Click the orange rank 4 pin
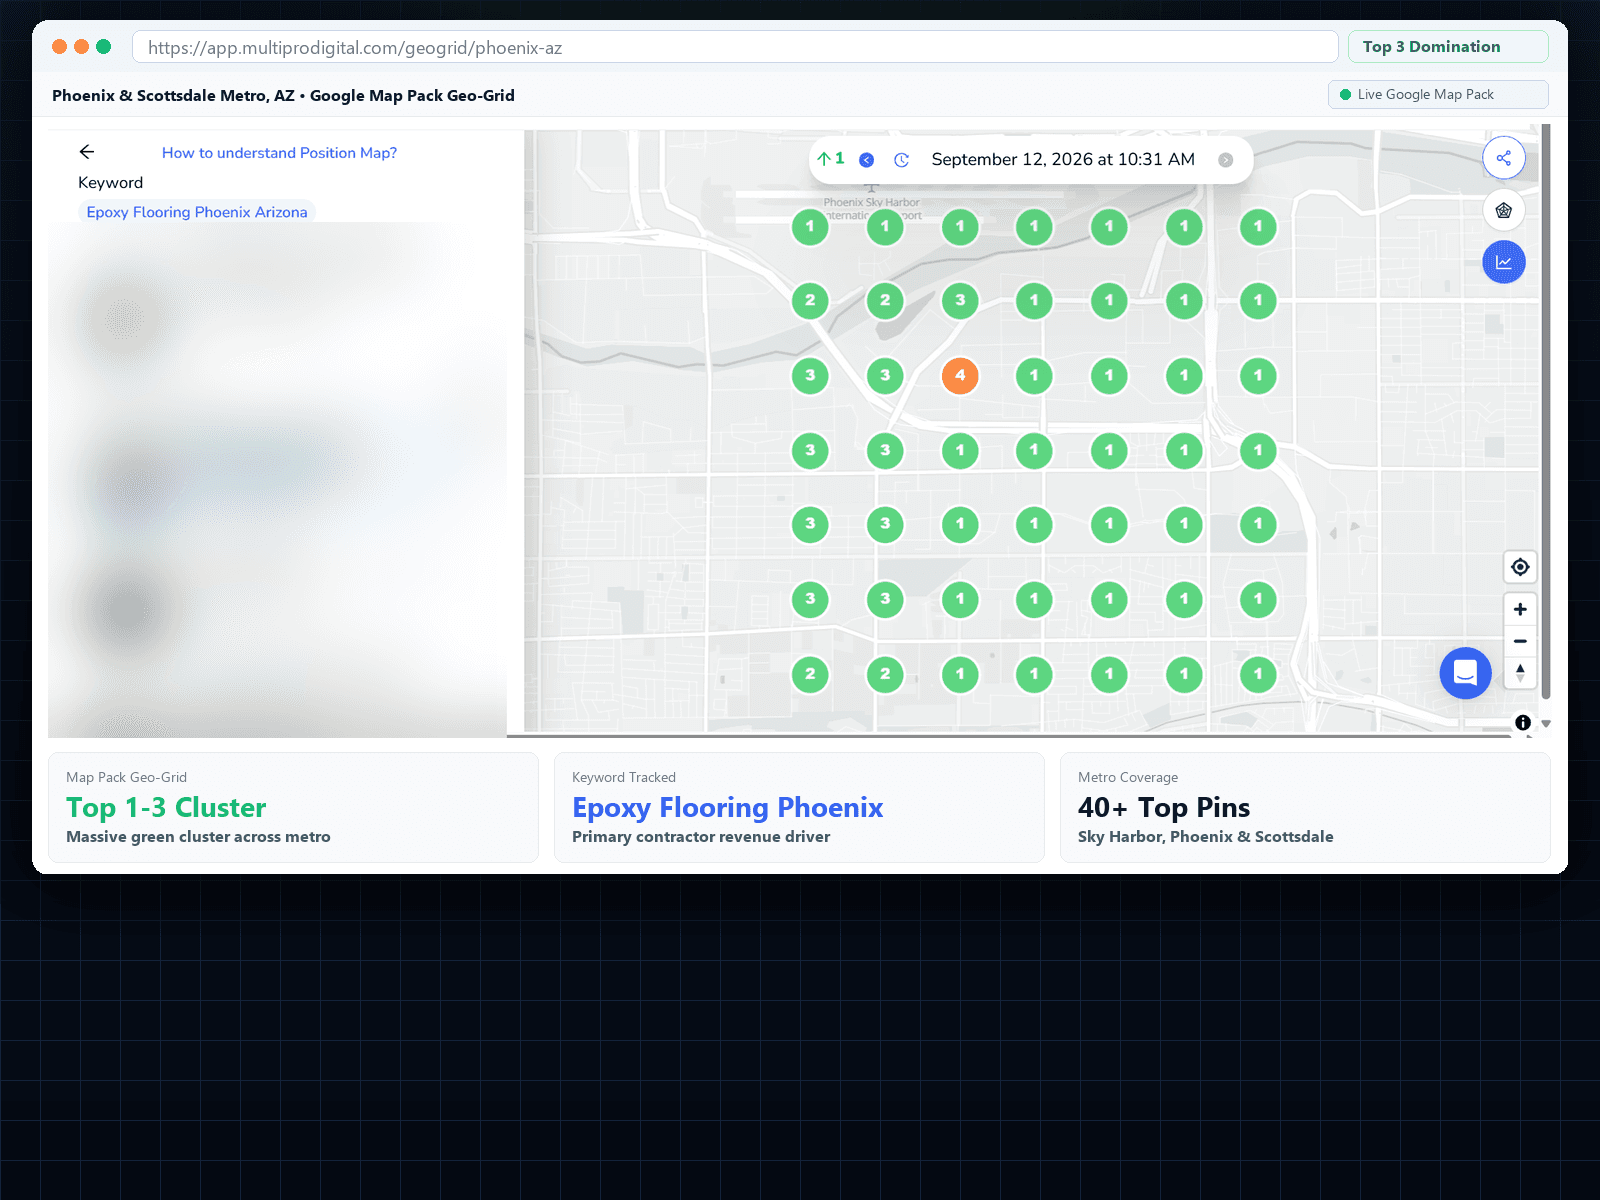Screen dimensions: 1600x1200 tap(960, 376)
